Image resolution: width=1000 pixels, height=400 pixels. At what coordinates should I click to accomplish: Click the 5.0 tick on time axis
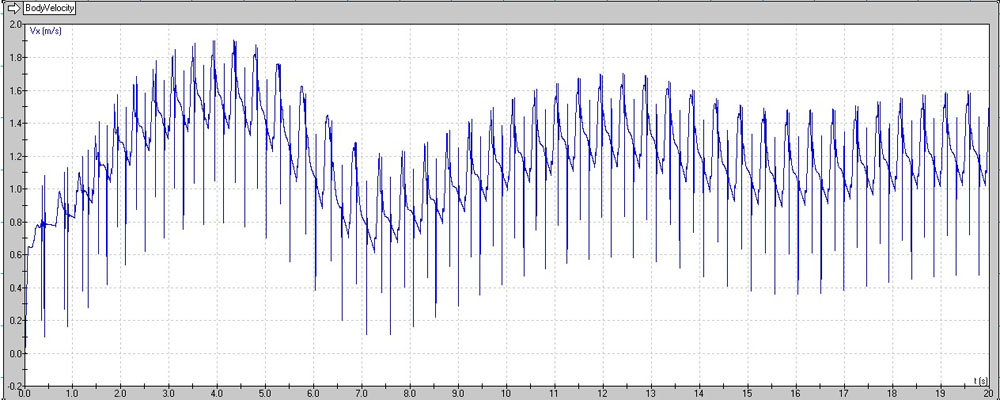click(265, 394)
